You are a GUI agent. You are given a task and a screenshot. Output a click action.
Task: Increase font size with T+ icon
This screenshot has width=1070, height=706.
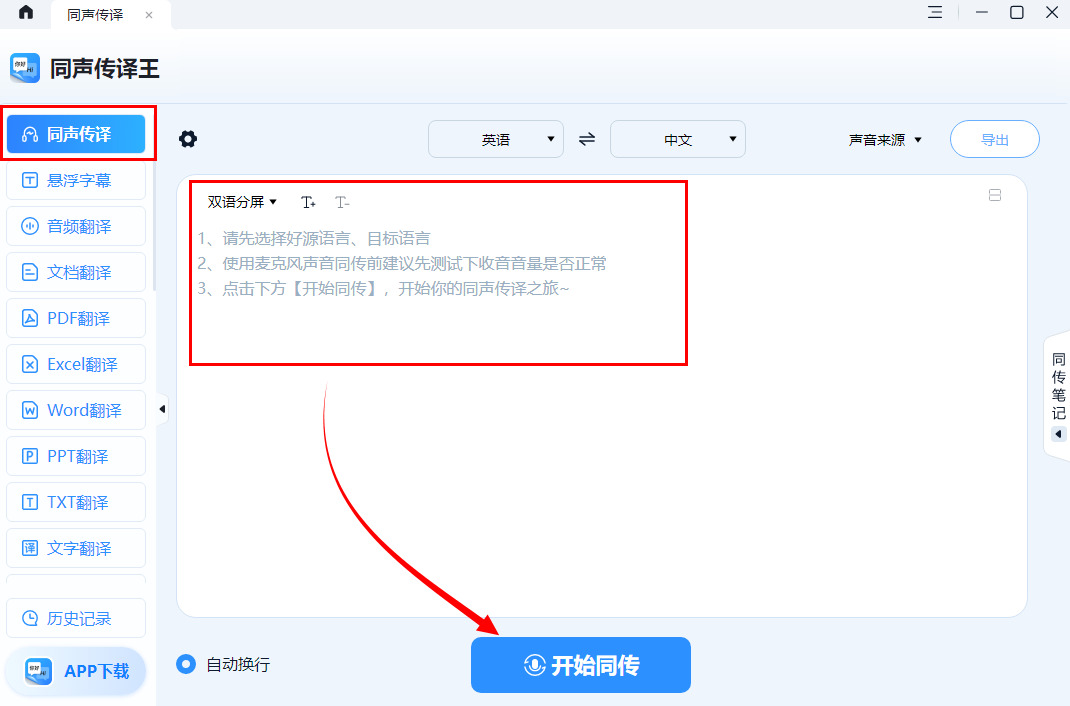coord(308,202)
